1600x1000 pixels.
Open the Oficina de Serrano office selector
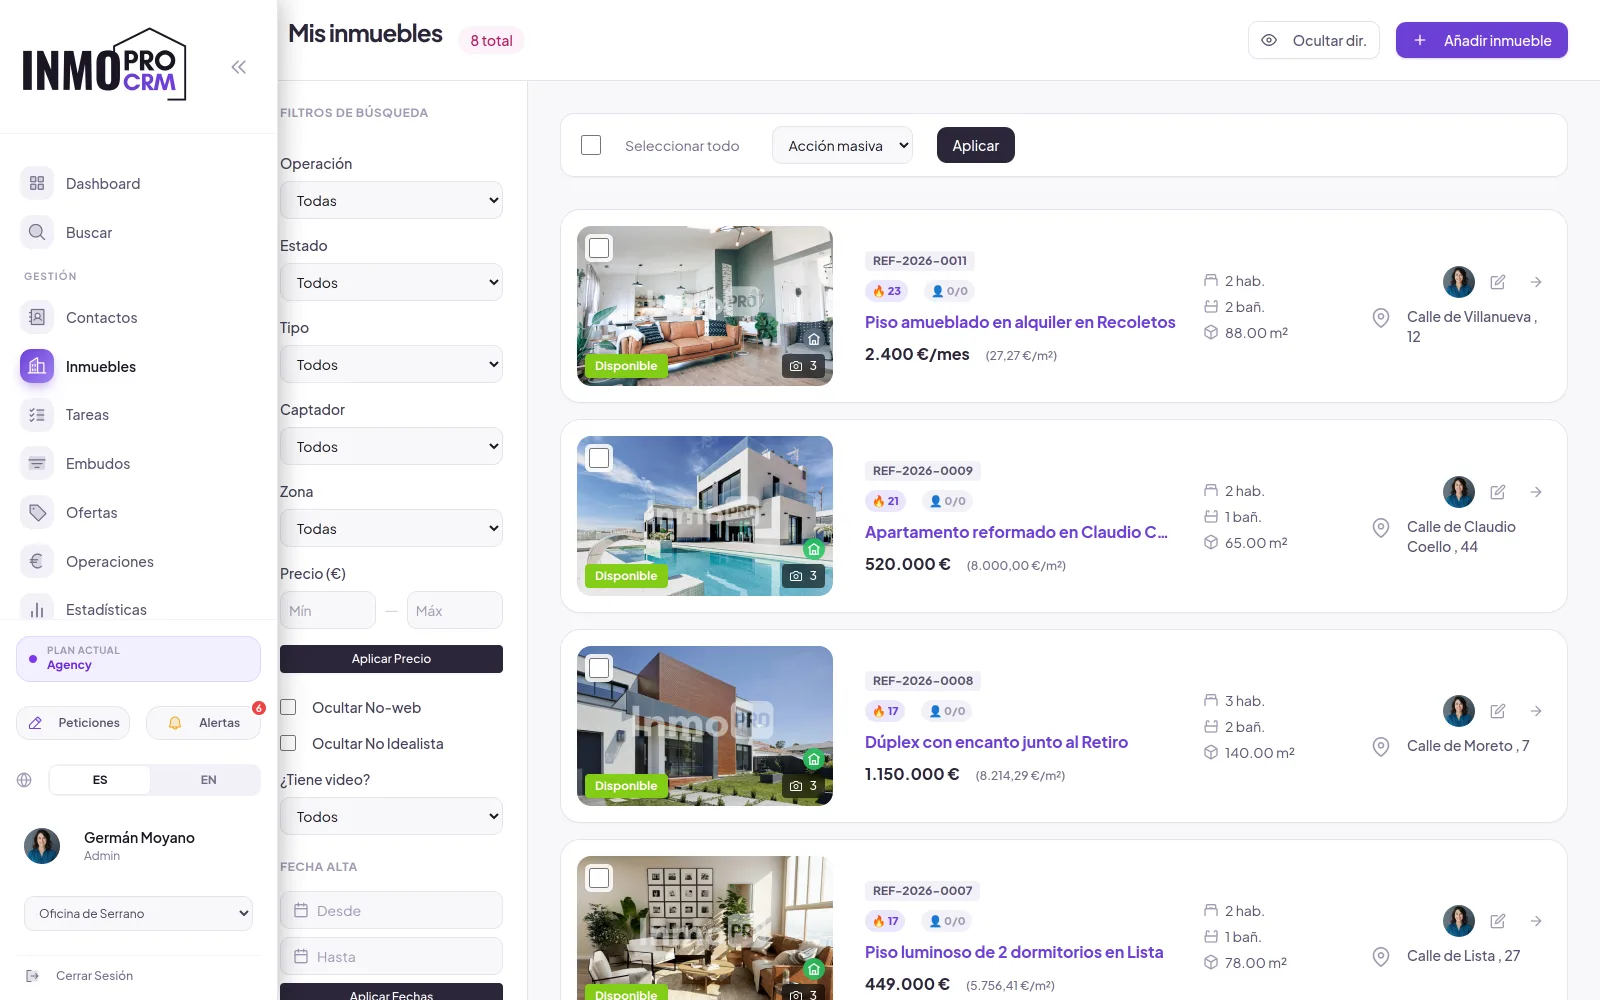coord(138,913)
